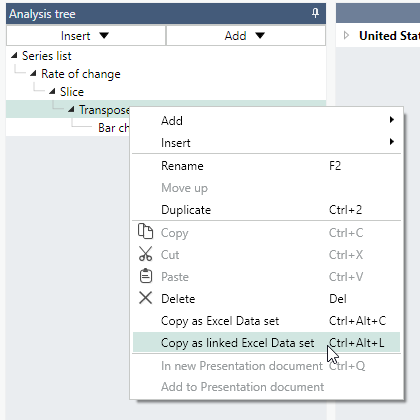
Task: Pin the Analysis tree panel
Action: [315, 13]
